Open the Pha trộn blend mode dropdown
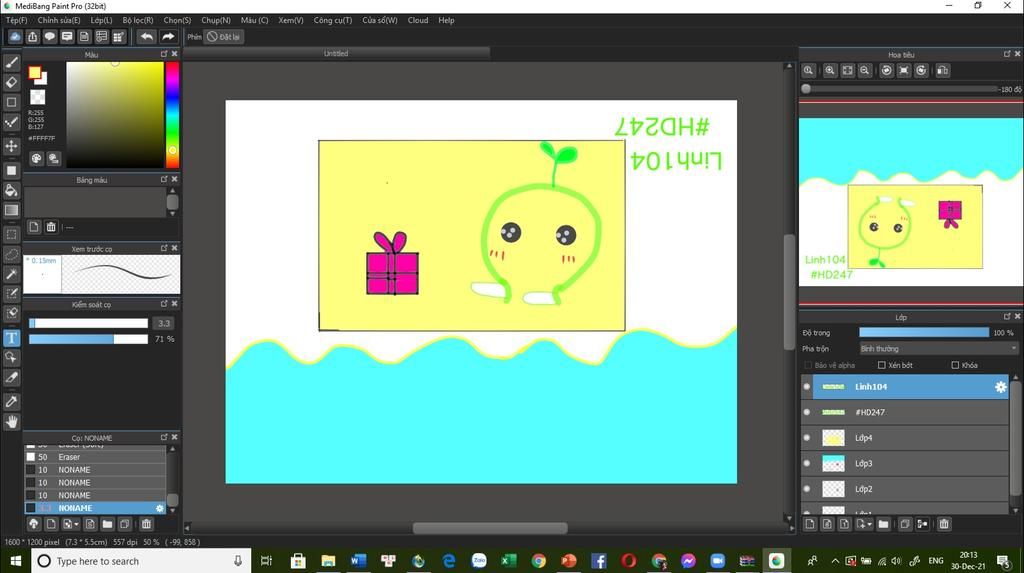Viewport: 1024px width, 573px height. coord(938,349)
